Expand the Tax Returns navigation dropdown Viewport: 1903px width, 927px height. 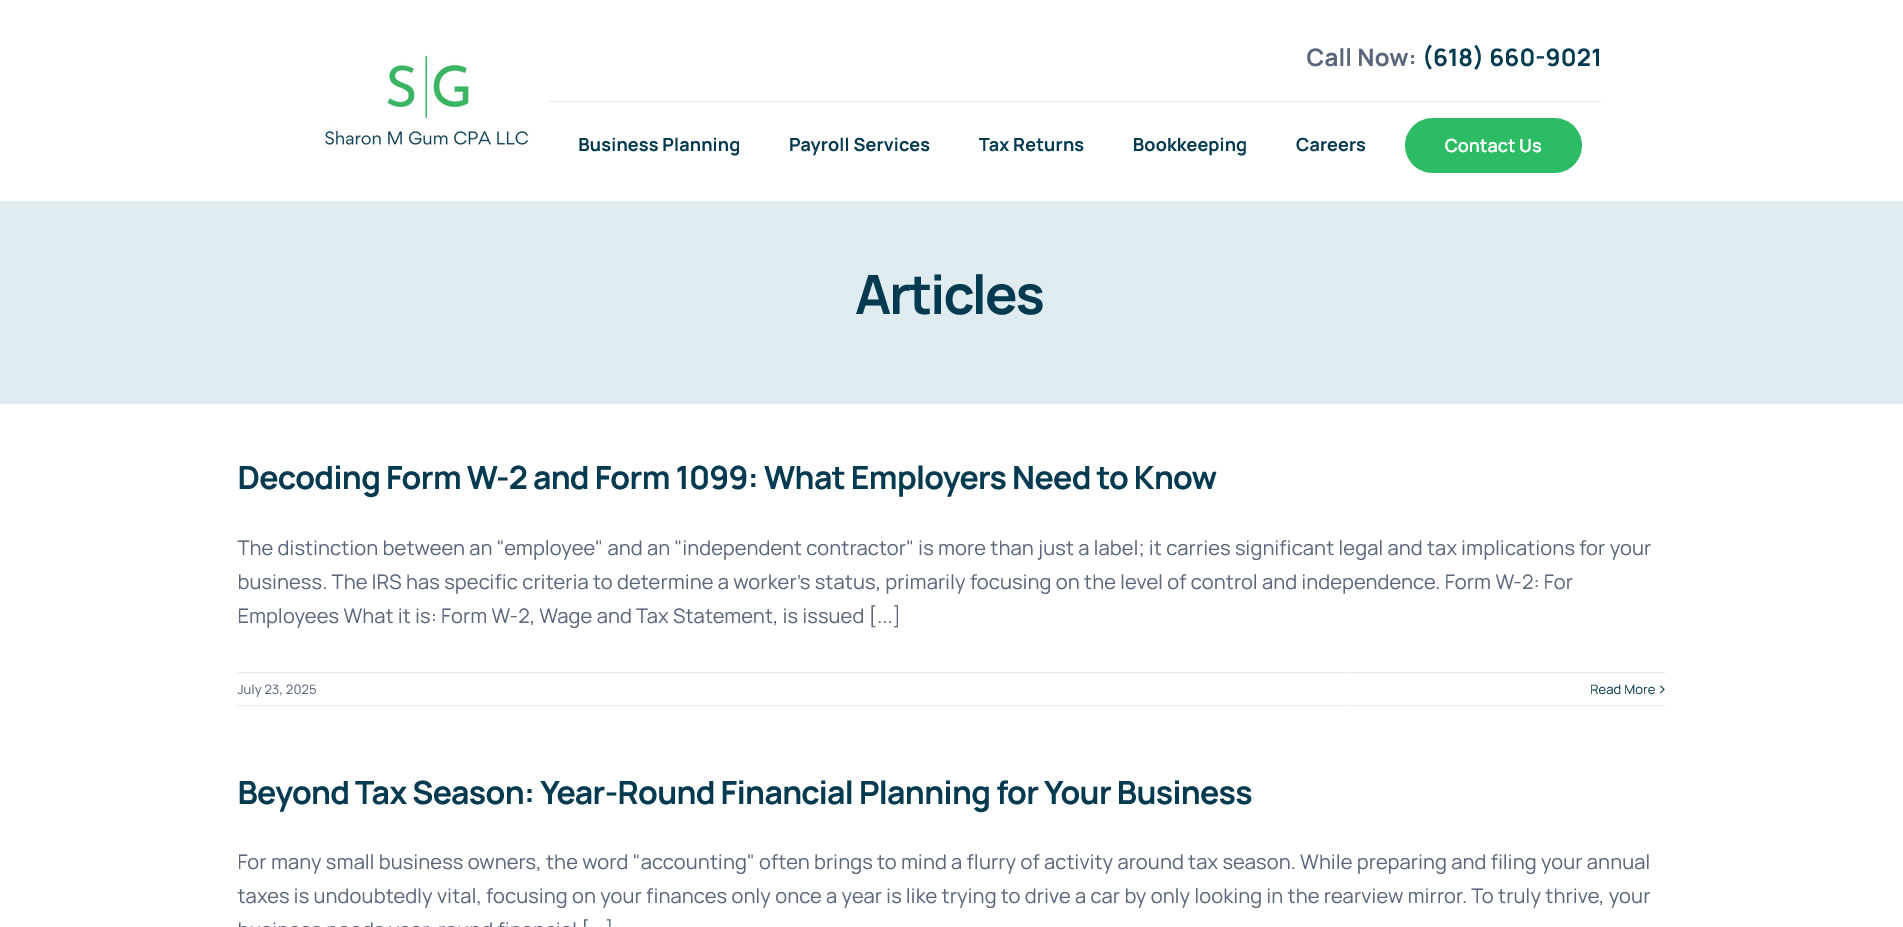pyautogui.click(x=1030, y=145)
